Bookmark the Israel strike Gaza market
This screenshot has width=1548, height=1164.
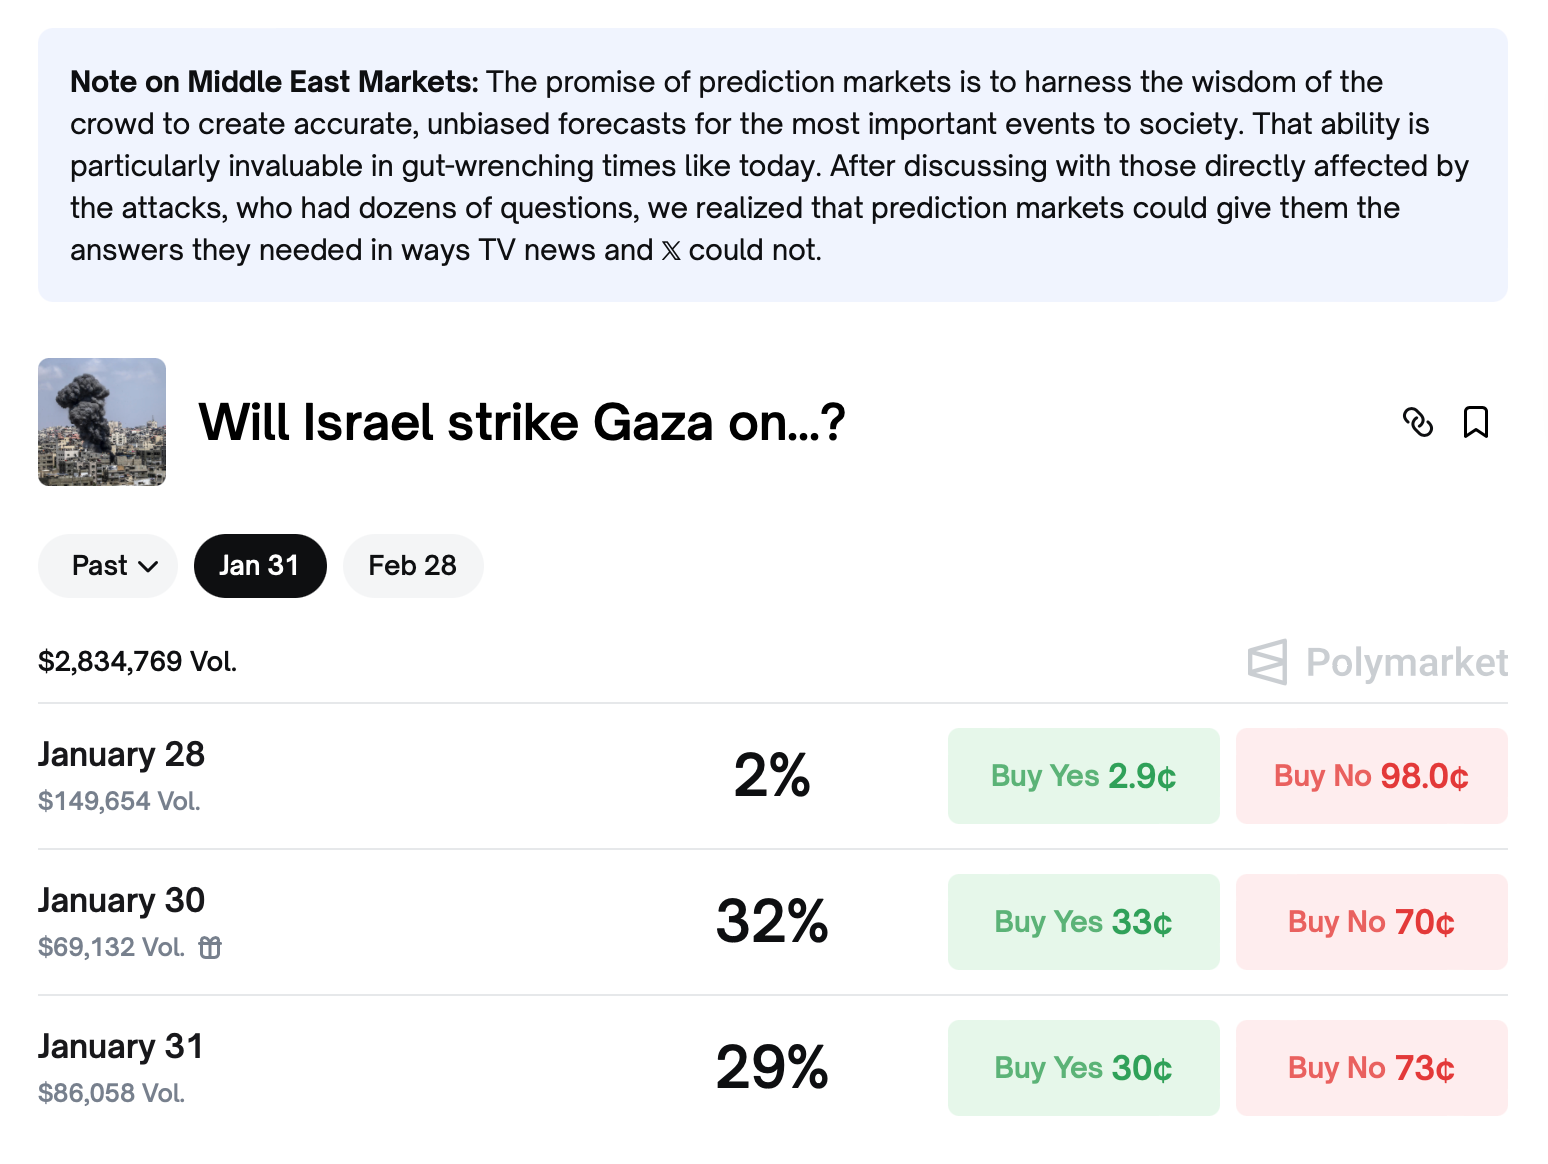1475,422
